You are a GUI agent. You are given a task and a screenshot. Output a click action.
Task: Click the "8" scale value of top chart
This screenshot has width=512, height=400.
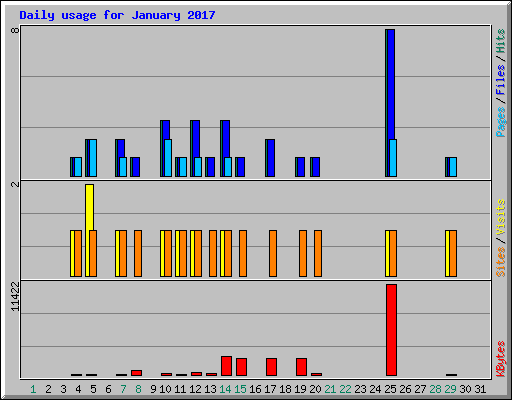pyautogui.click(x=15, y=30)
